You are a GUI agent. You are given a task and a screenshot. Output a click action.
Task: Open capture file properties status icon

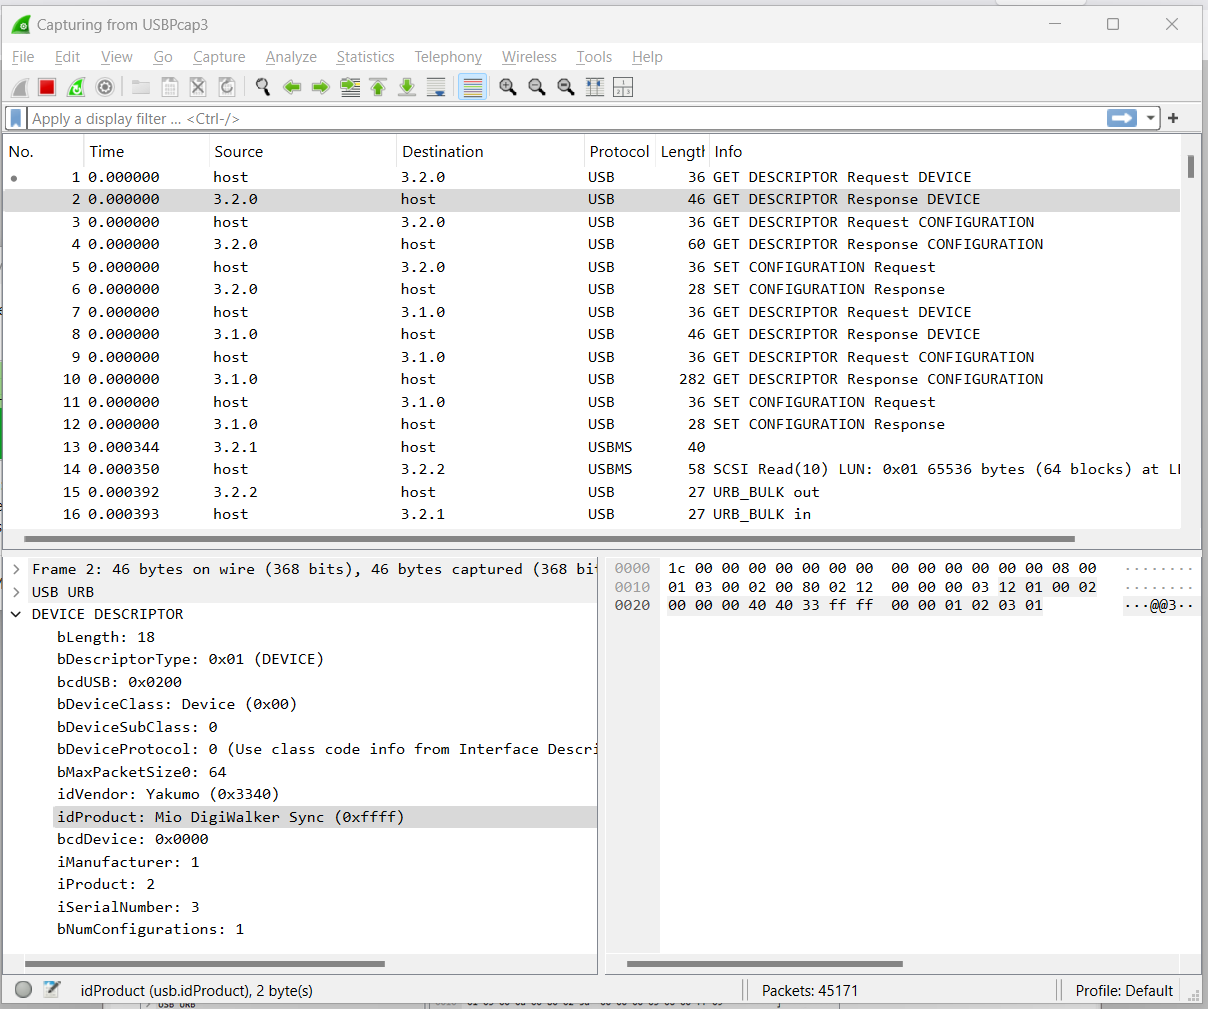[x=52, y=990]
